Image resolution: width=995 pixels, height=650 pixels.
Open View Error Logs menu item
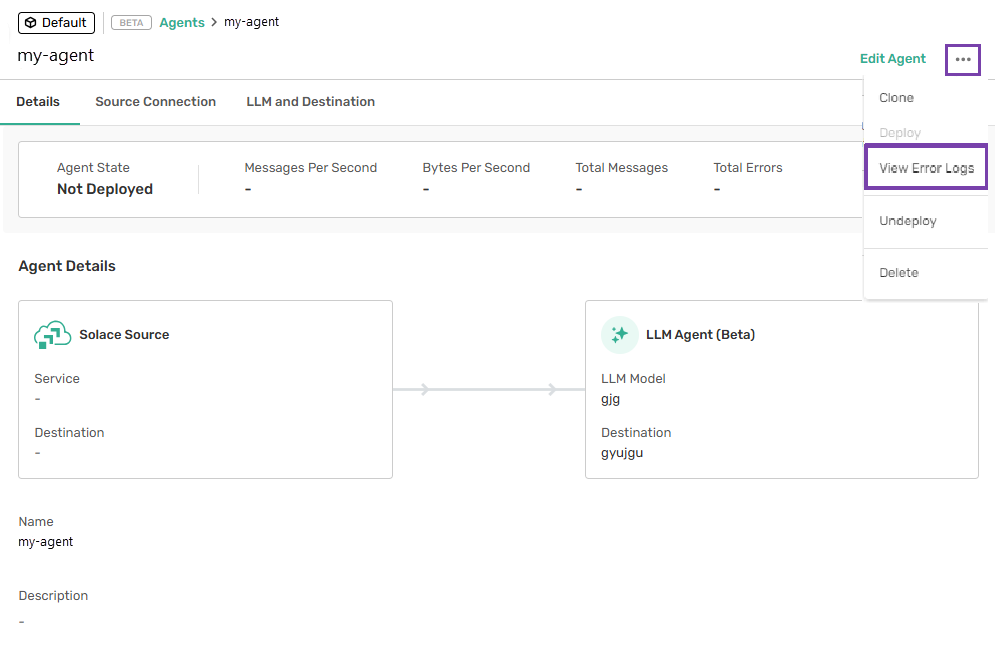tap(926, 168)
